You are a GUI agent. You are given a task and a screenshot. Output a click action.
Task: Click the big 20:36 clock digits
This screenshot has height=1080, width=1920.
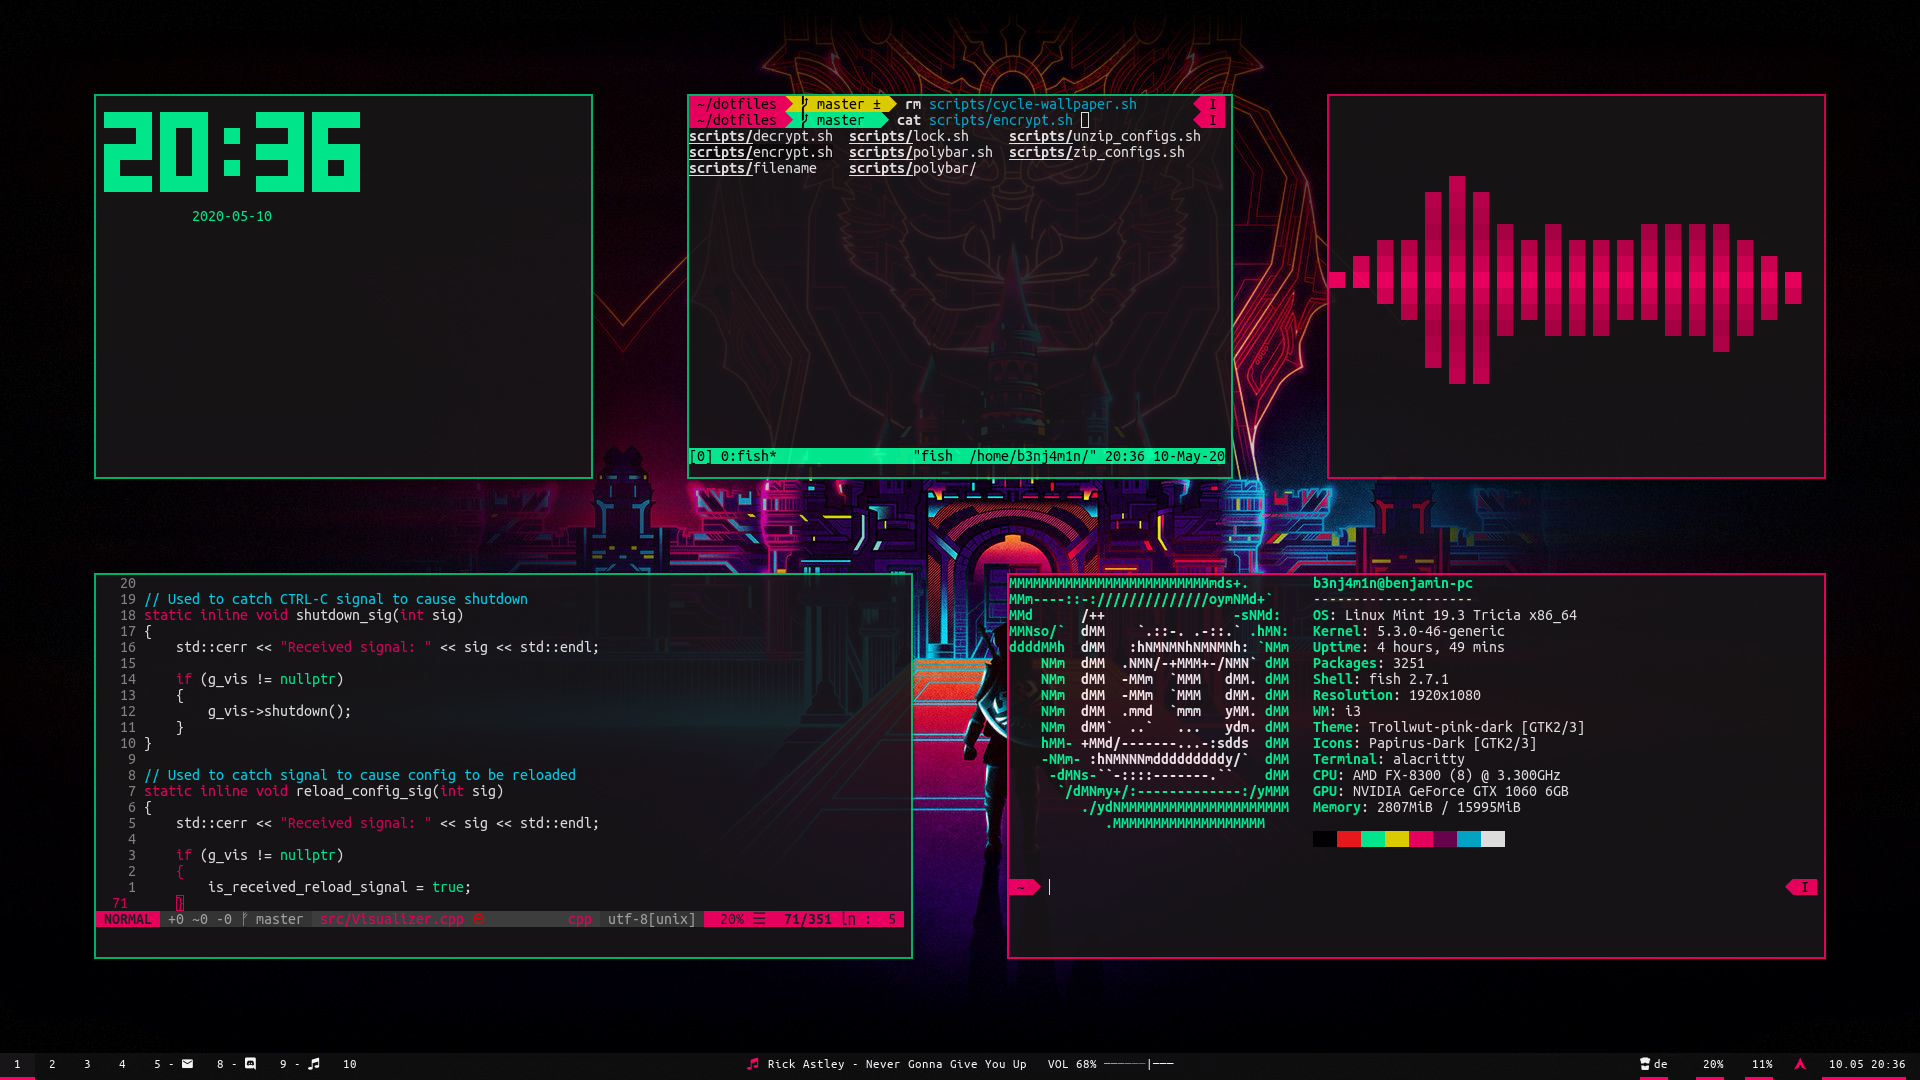(x=232, y=152)
